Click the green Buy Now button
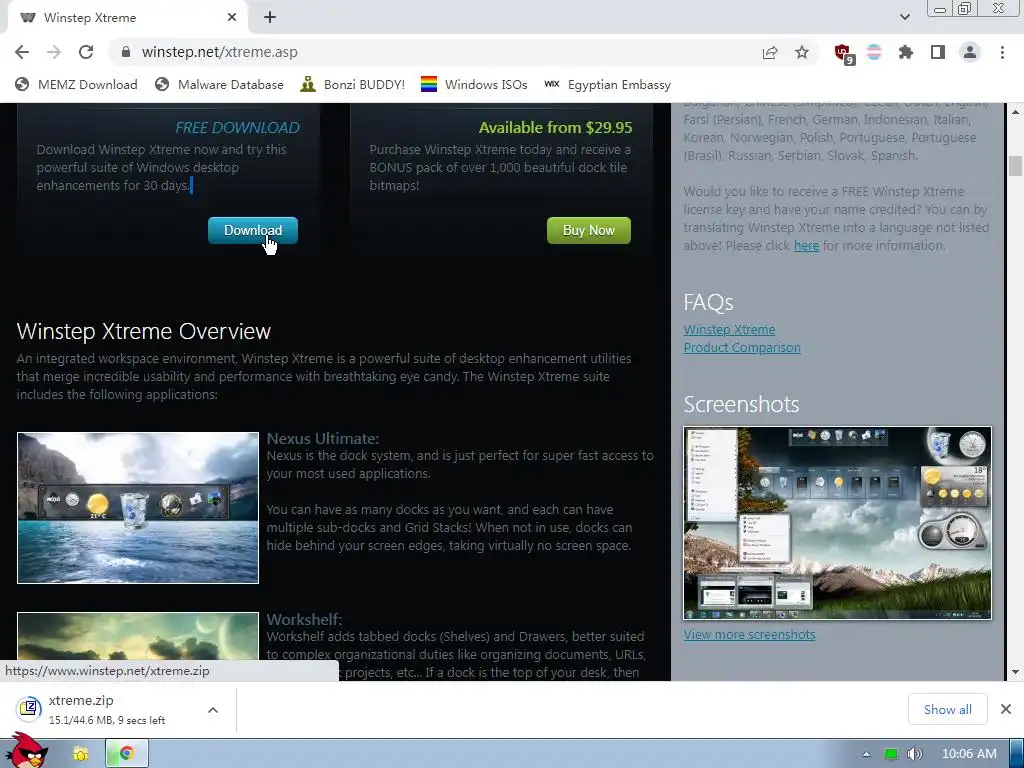The width and height of the screenshot is (1024, 768). (588, 231)
